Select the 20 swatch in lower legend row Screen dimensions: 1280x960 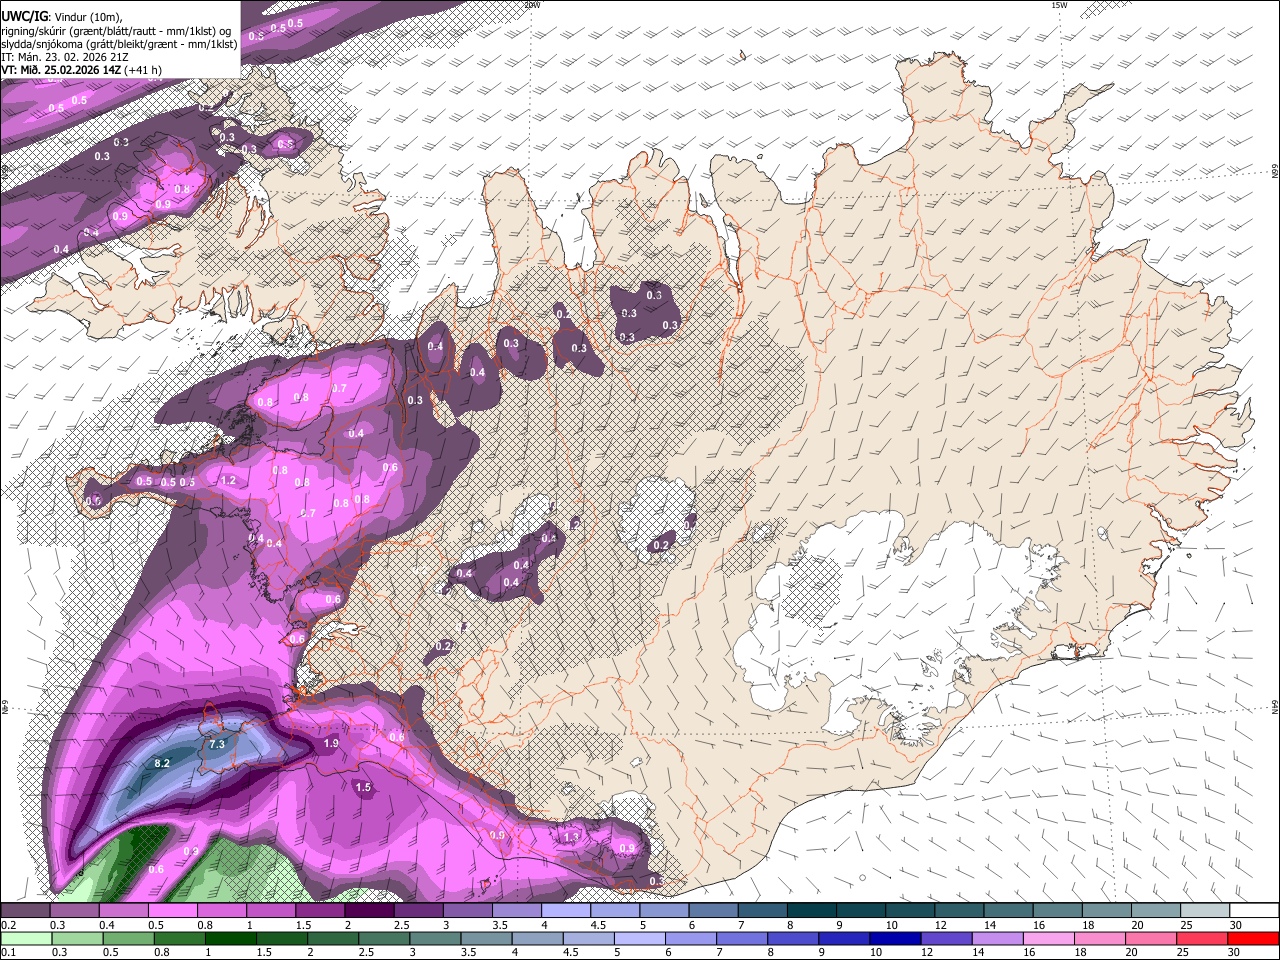pyautogui.click(x=1151, y=938)
